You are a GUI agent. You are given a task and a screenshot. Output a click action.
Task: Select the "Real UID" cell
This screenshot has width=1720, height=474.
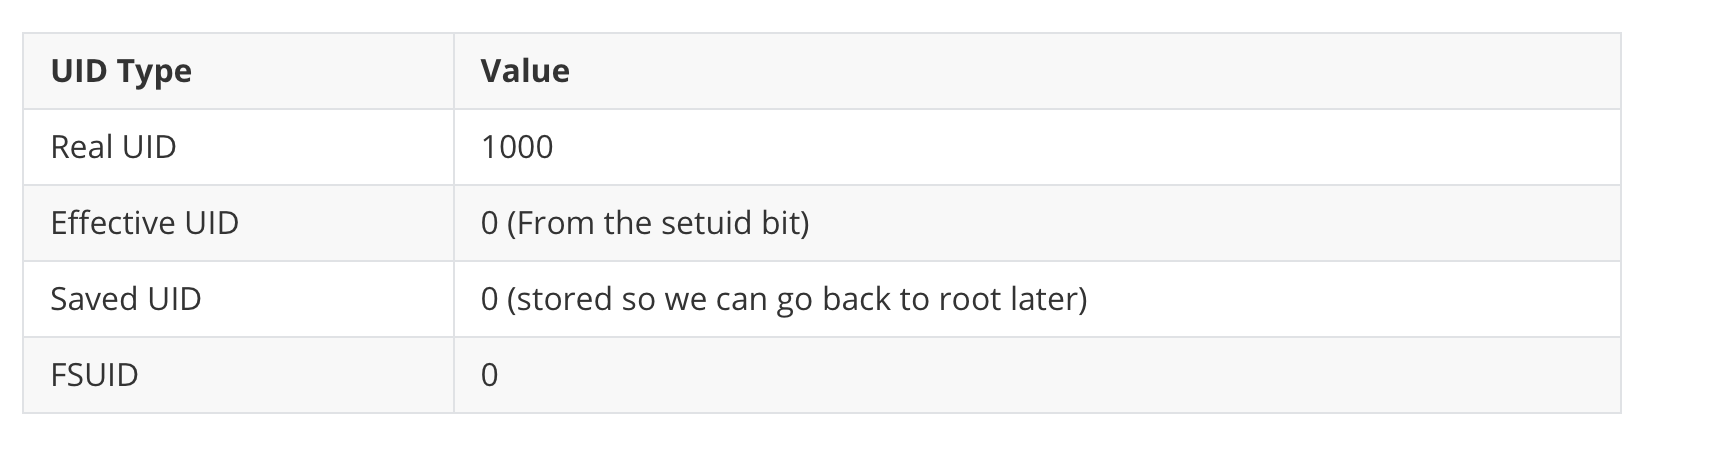pyautogui.click(x=113, y=147)
